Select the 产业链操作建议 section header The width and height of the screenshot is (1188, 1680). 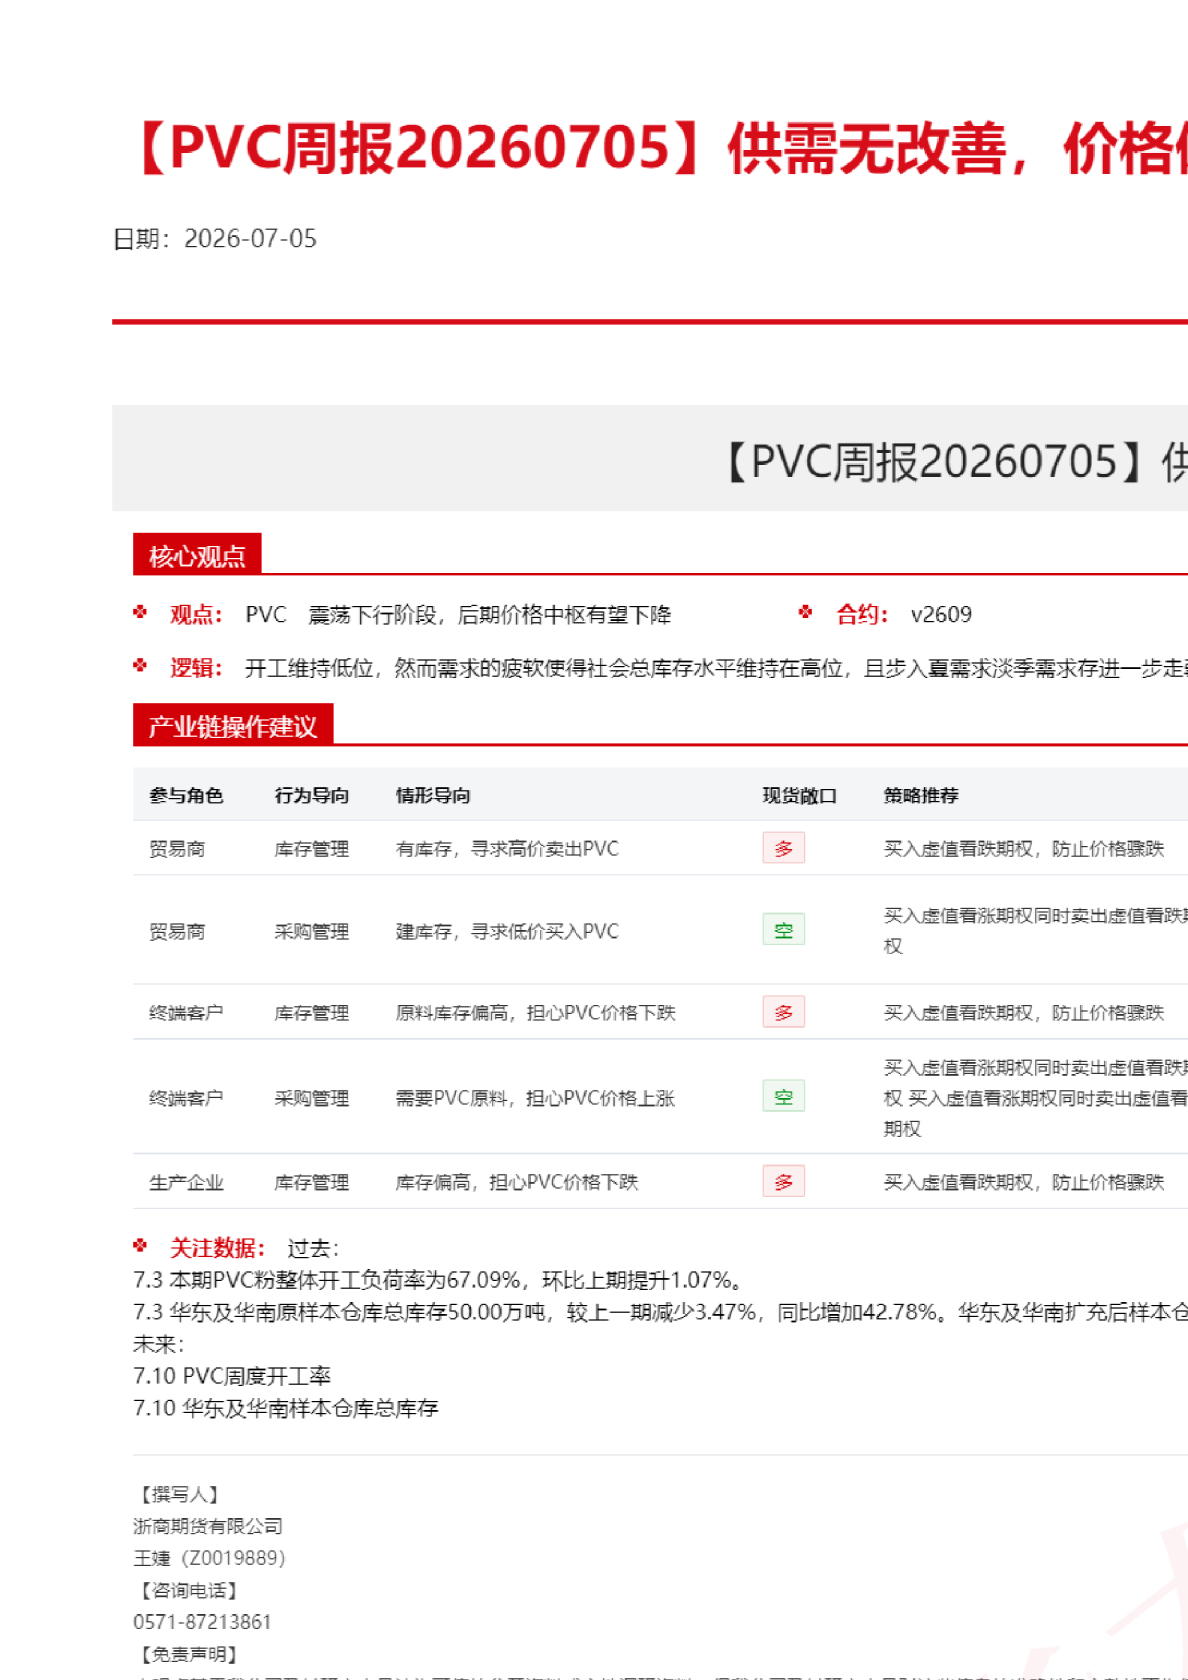click(x=233, y=726)
